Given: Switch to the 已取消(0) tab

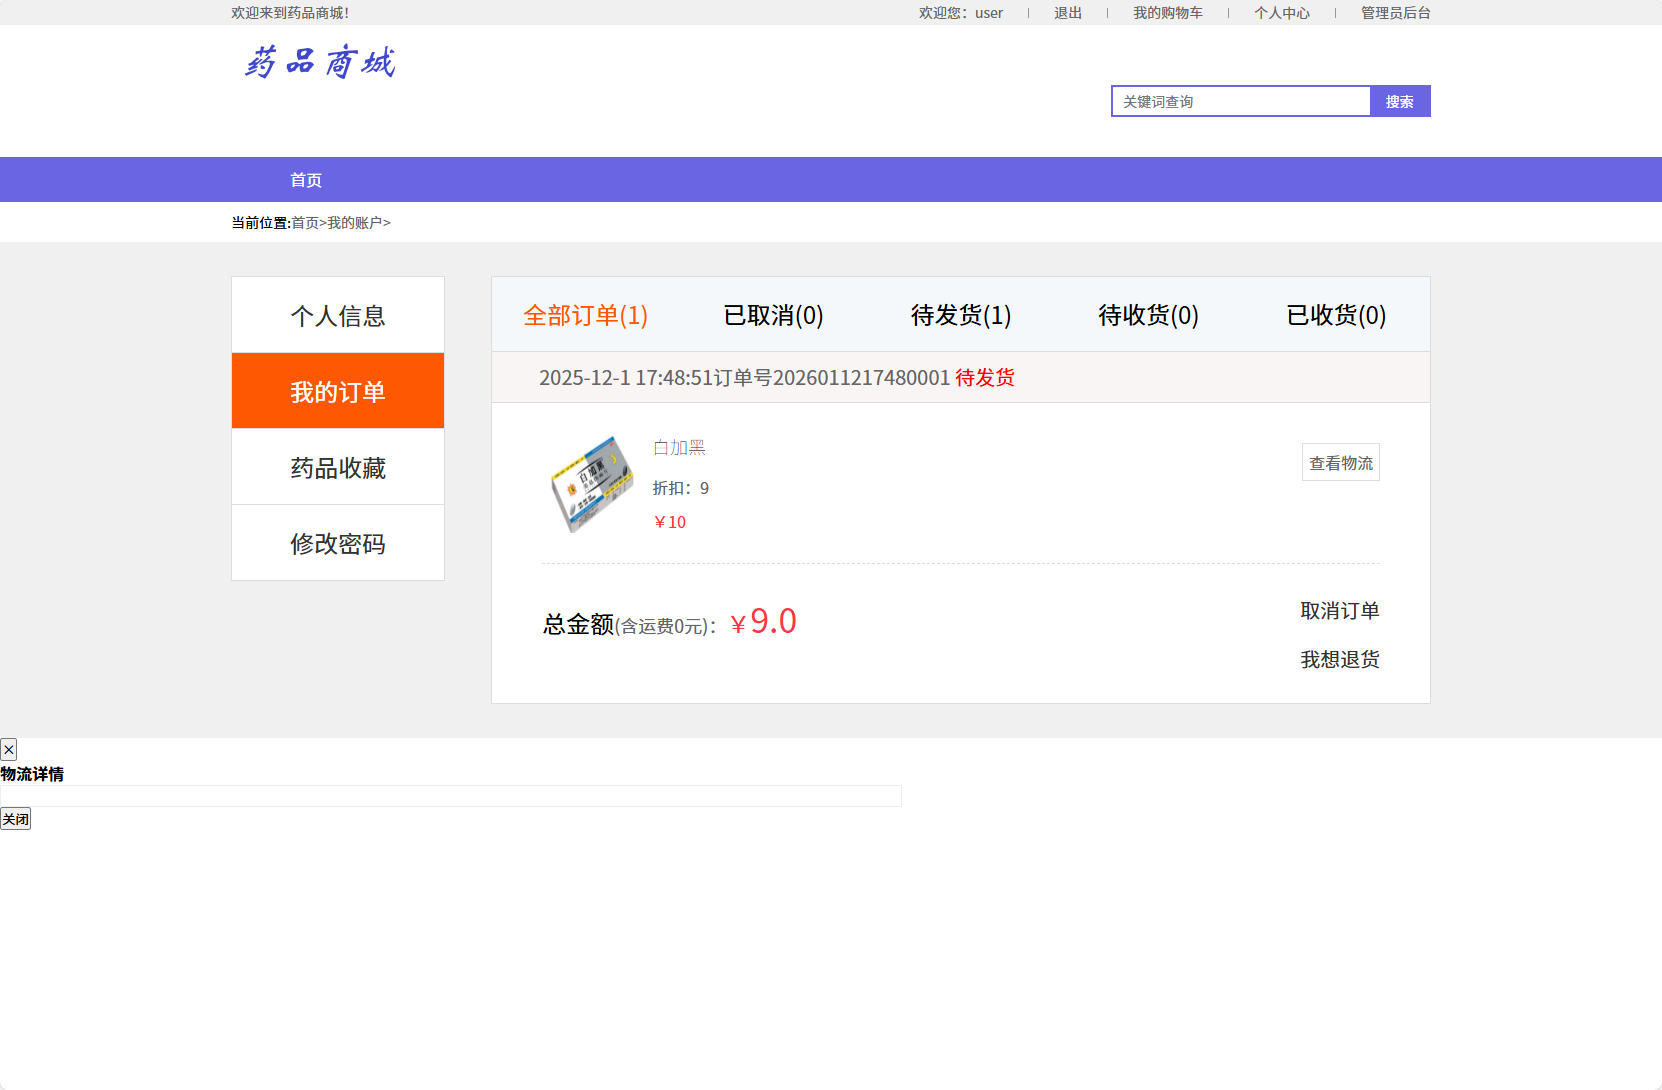Looking at the screenshot, I should 772,315.
